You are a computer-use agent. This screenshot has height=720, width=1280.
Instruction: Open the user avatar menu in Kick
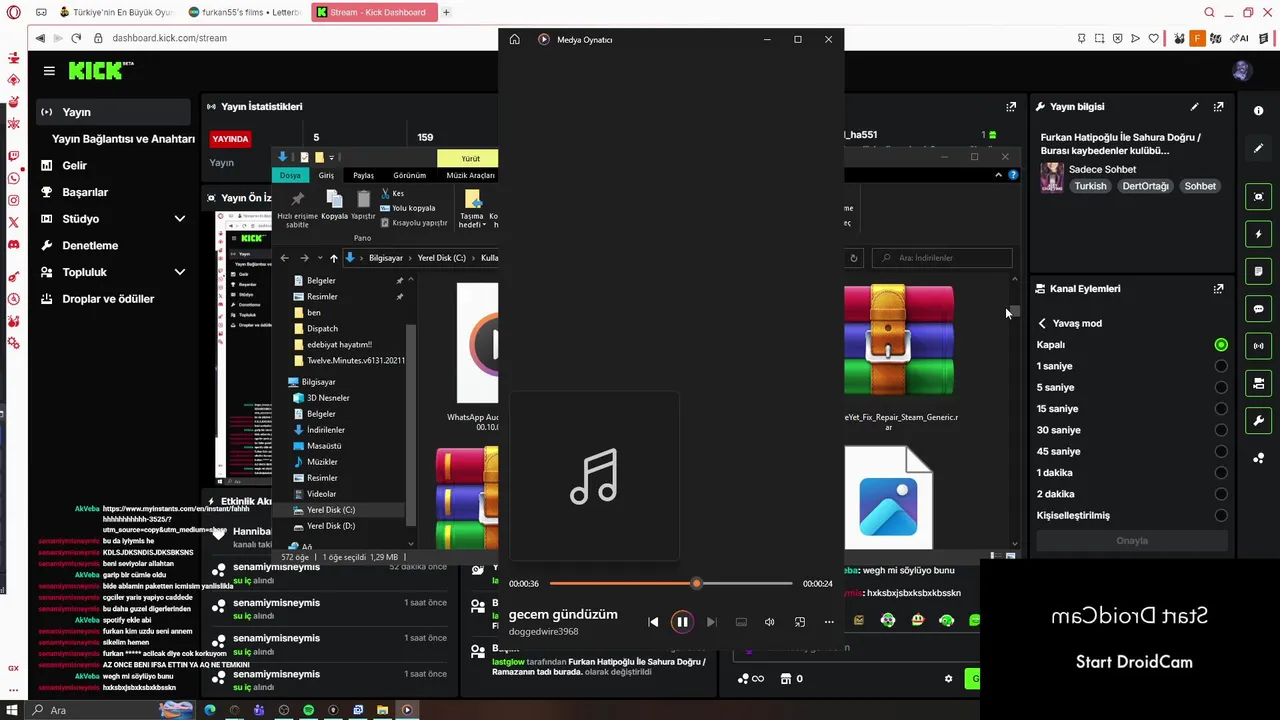[1242, 71]
